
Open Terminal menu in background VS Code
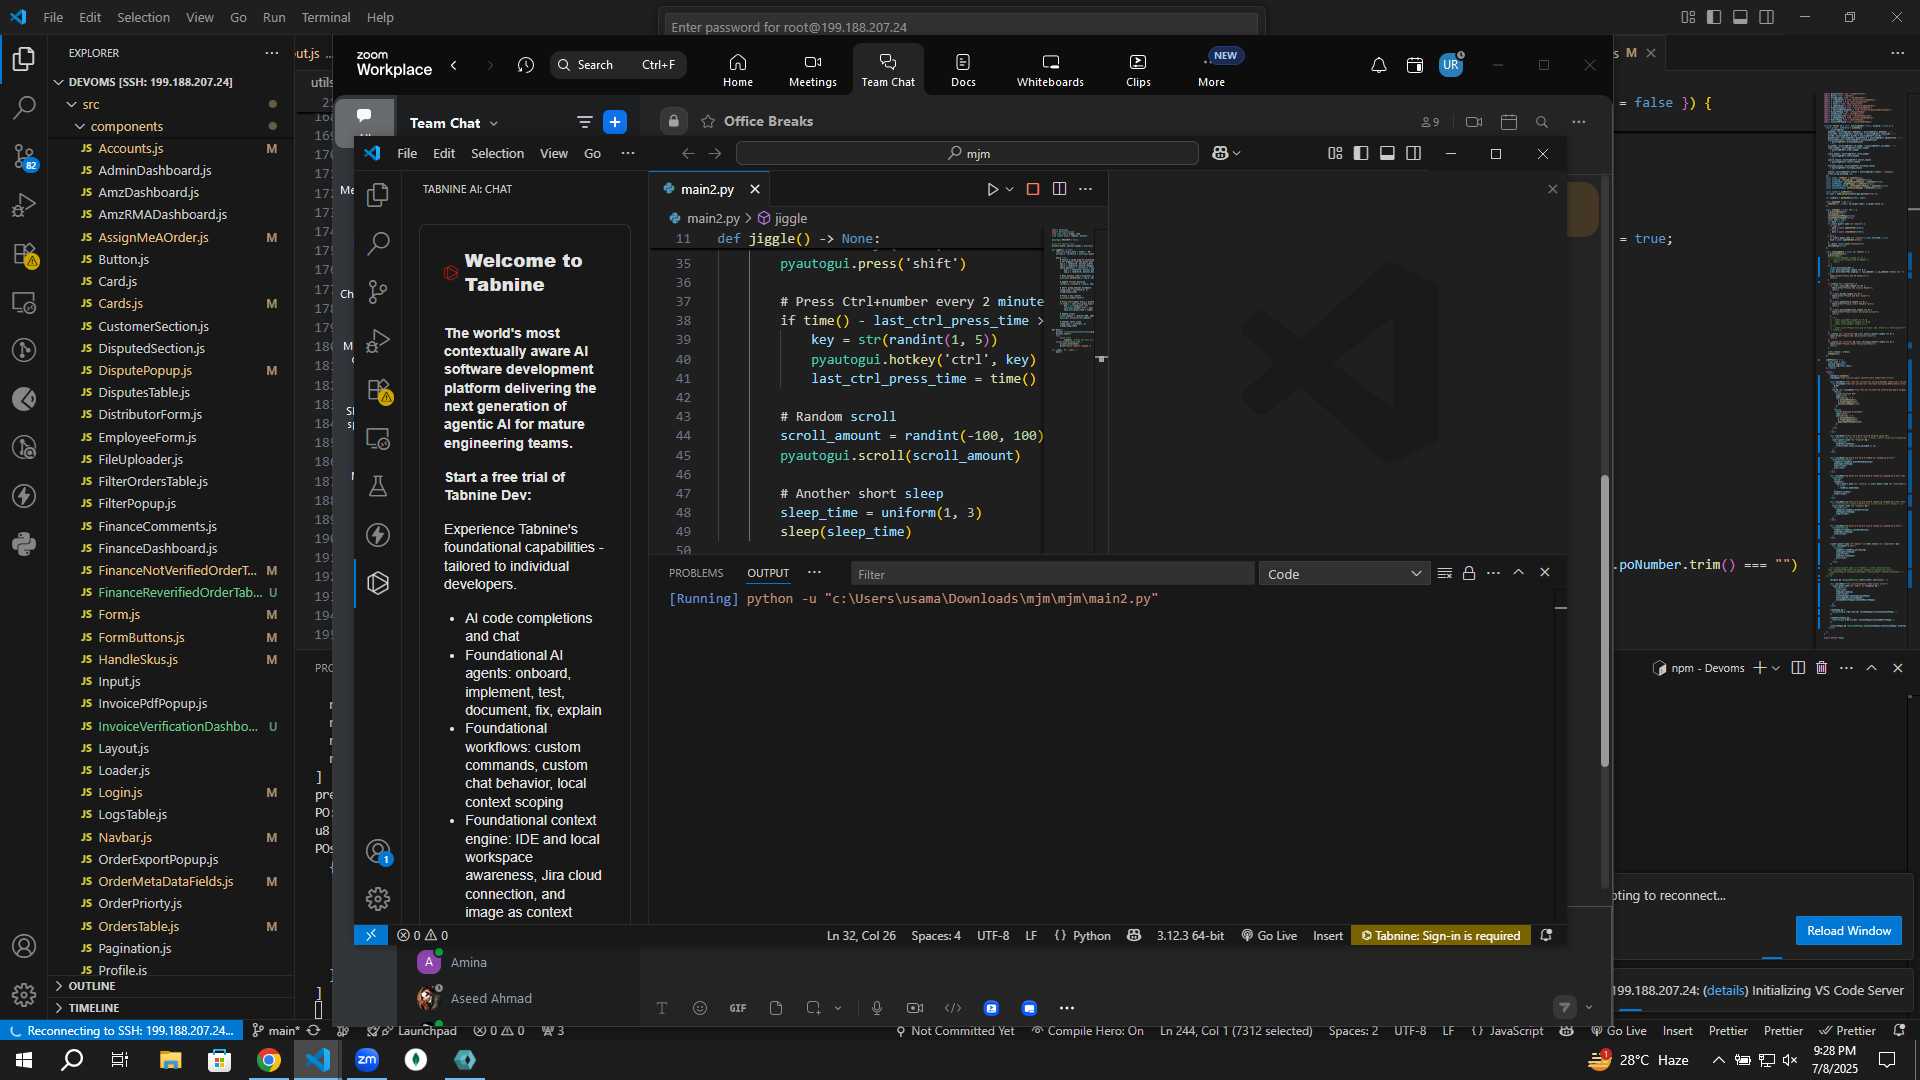coord(326,17)
